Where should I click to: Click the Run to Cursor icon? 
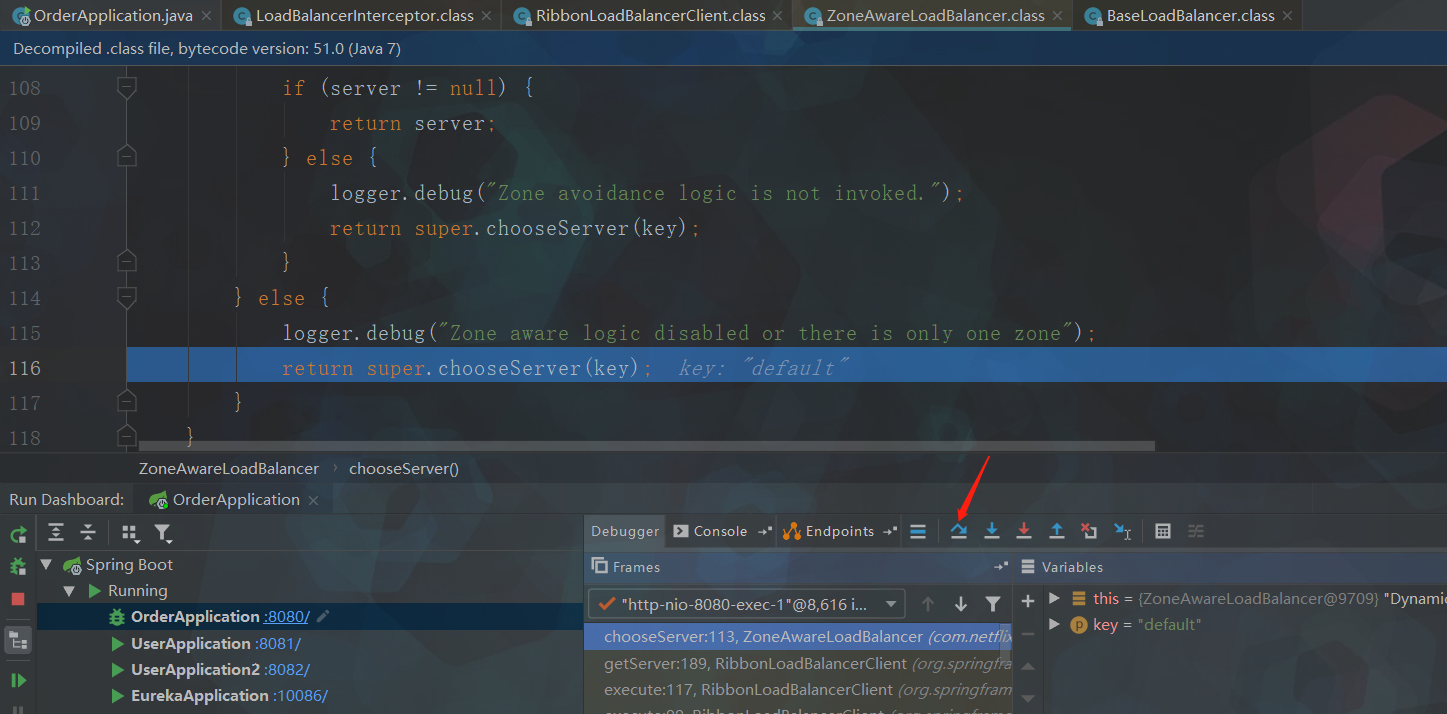click(x=1122, y=531)
